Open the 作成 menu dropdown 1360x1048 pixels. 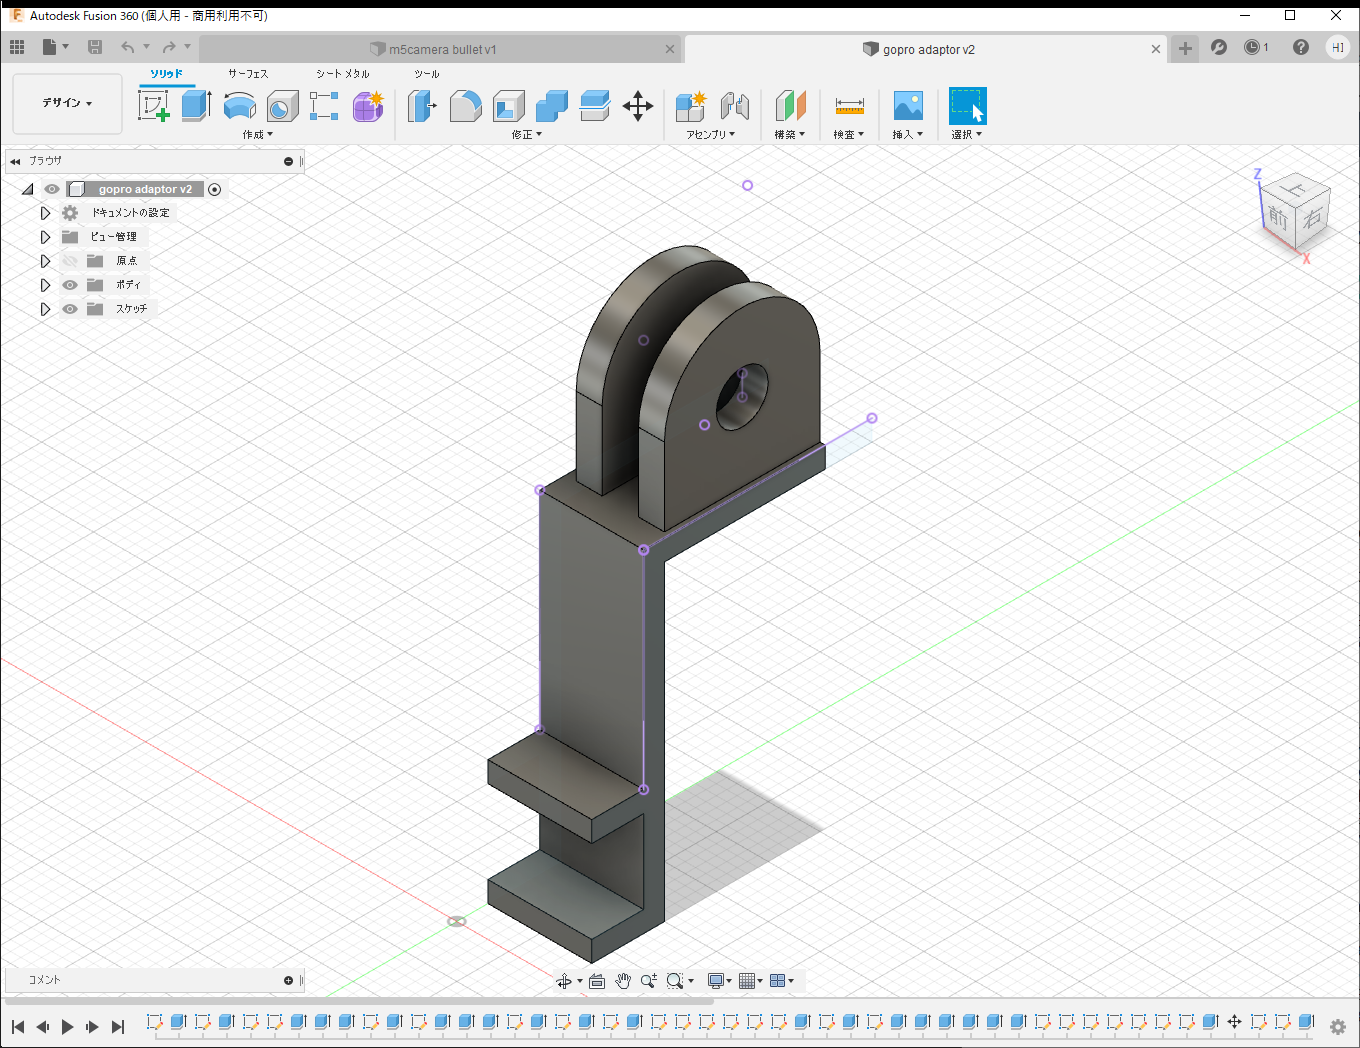pyautogui.click(x=257, y=134)
